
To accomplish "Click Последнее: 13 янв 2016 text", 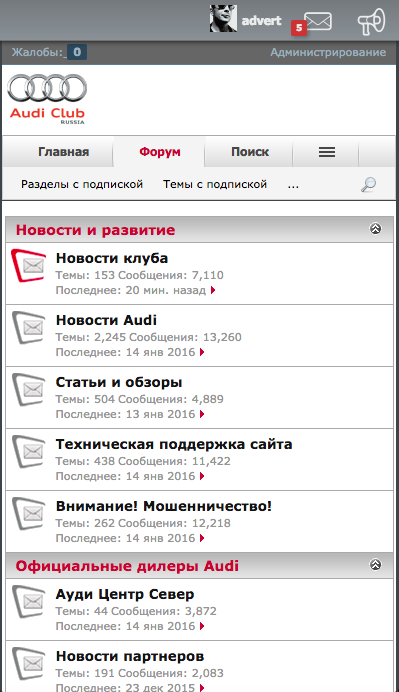I will pos(125,414).
